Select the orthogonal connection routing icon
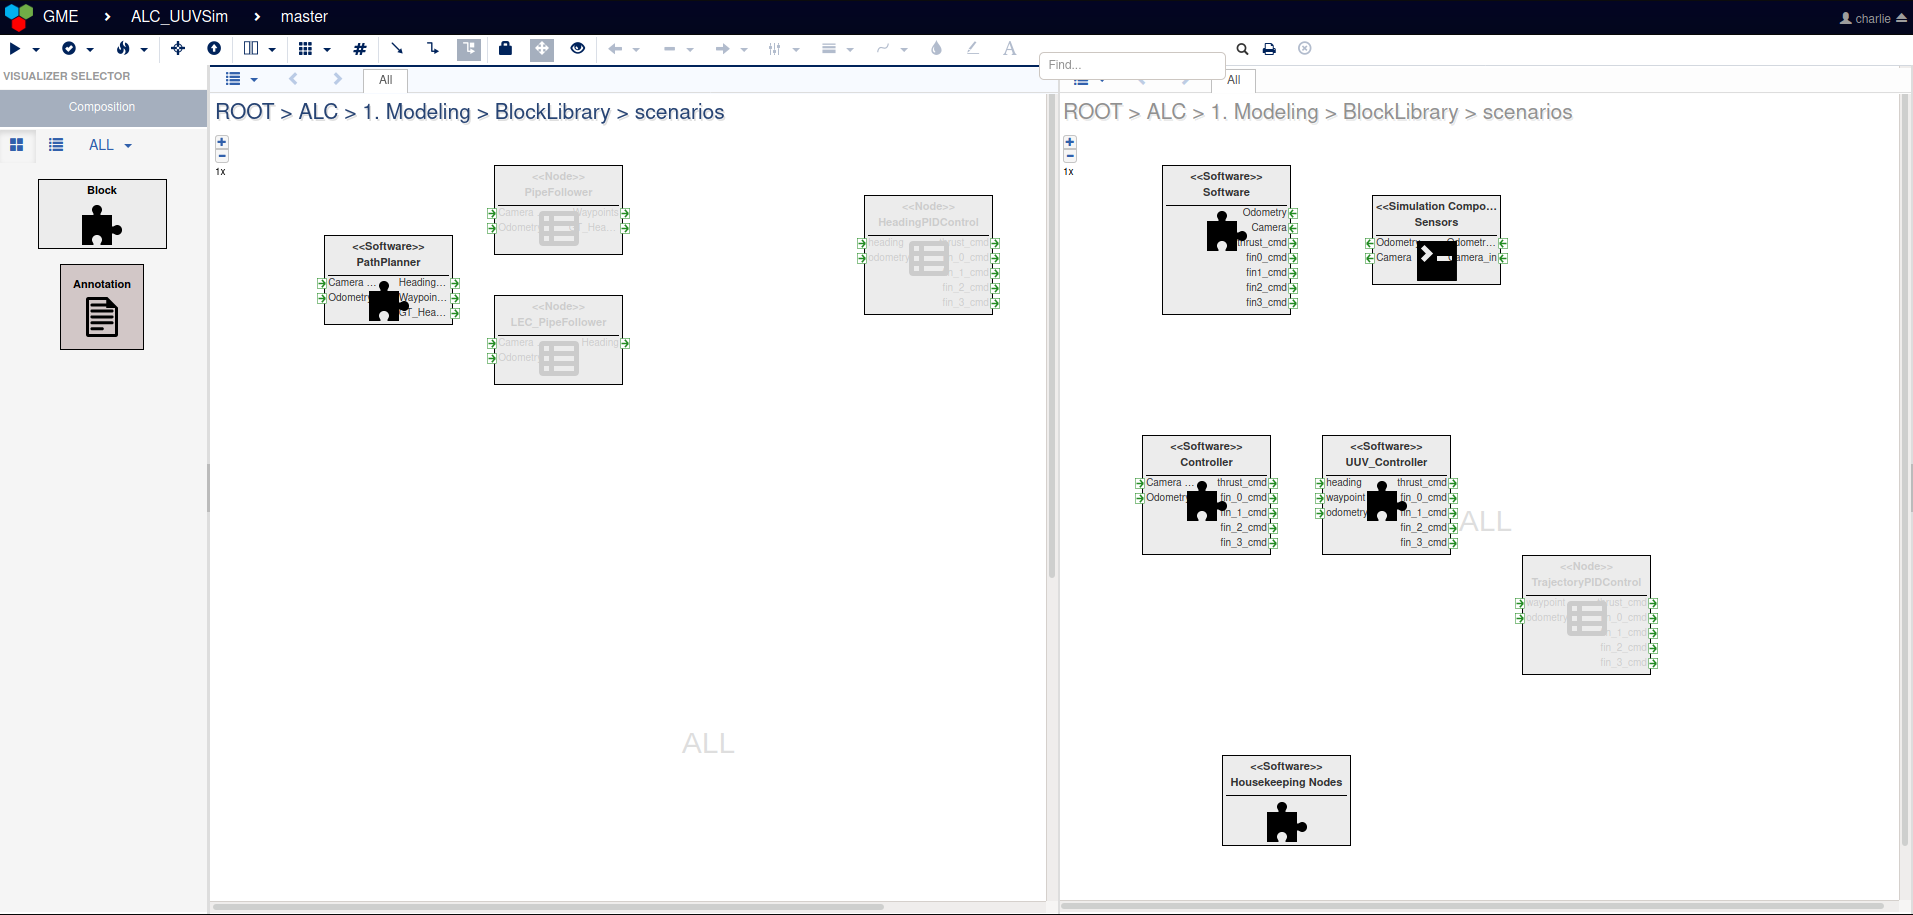The image size is (1913, 915). (x=432, y=49)
